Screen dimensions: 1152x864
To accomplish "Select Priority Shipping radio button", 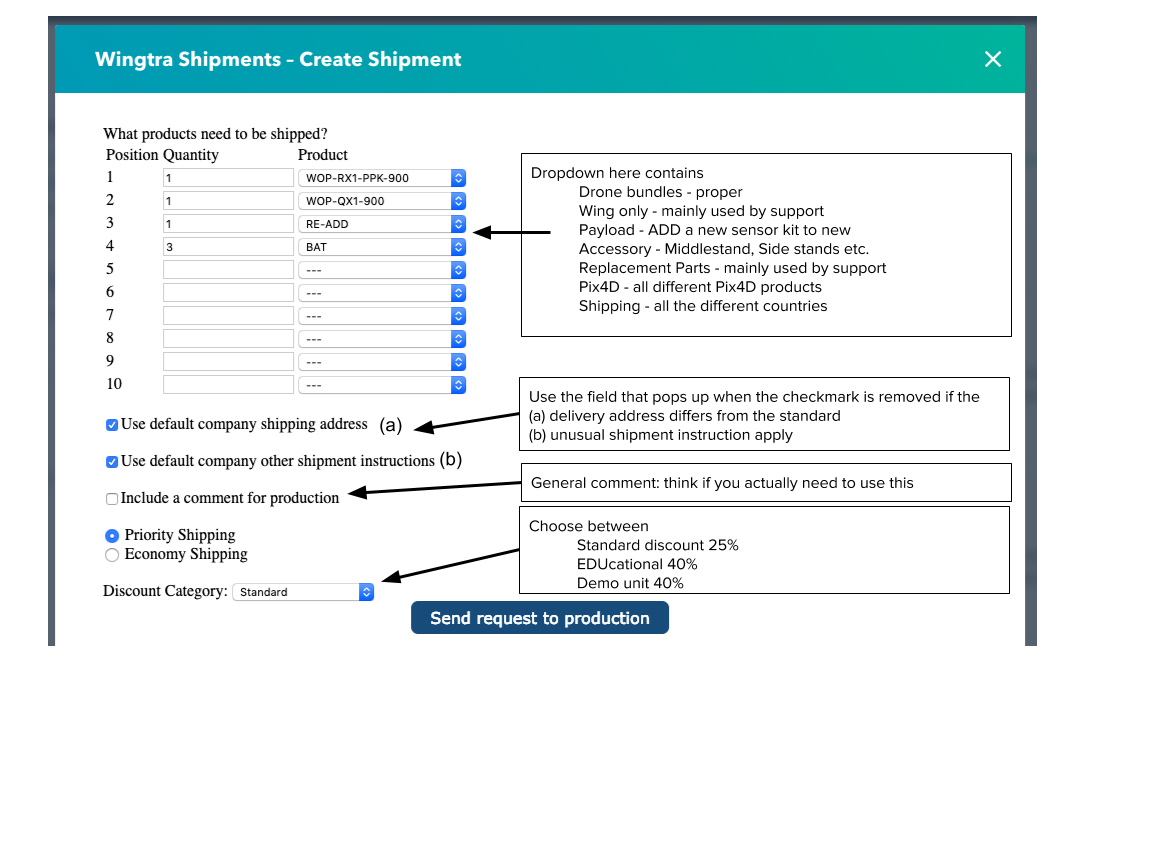I will tap(112, 536).
